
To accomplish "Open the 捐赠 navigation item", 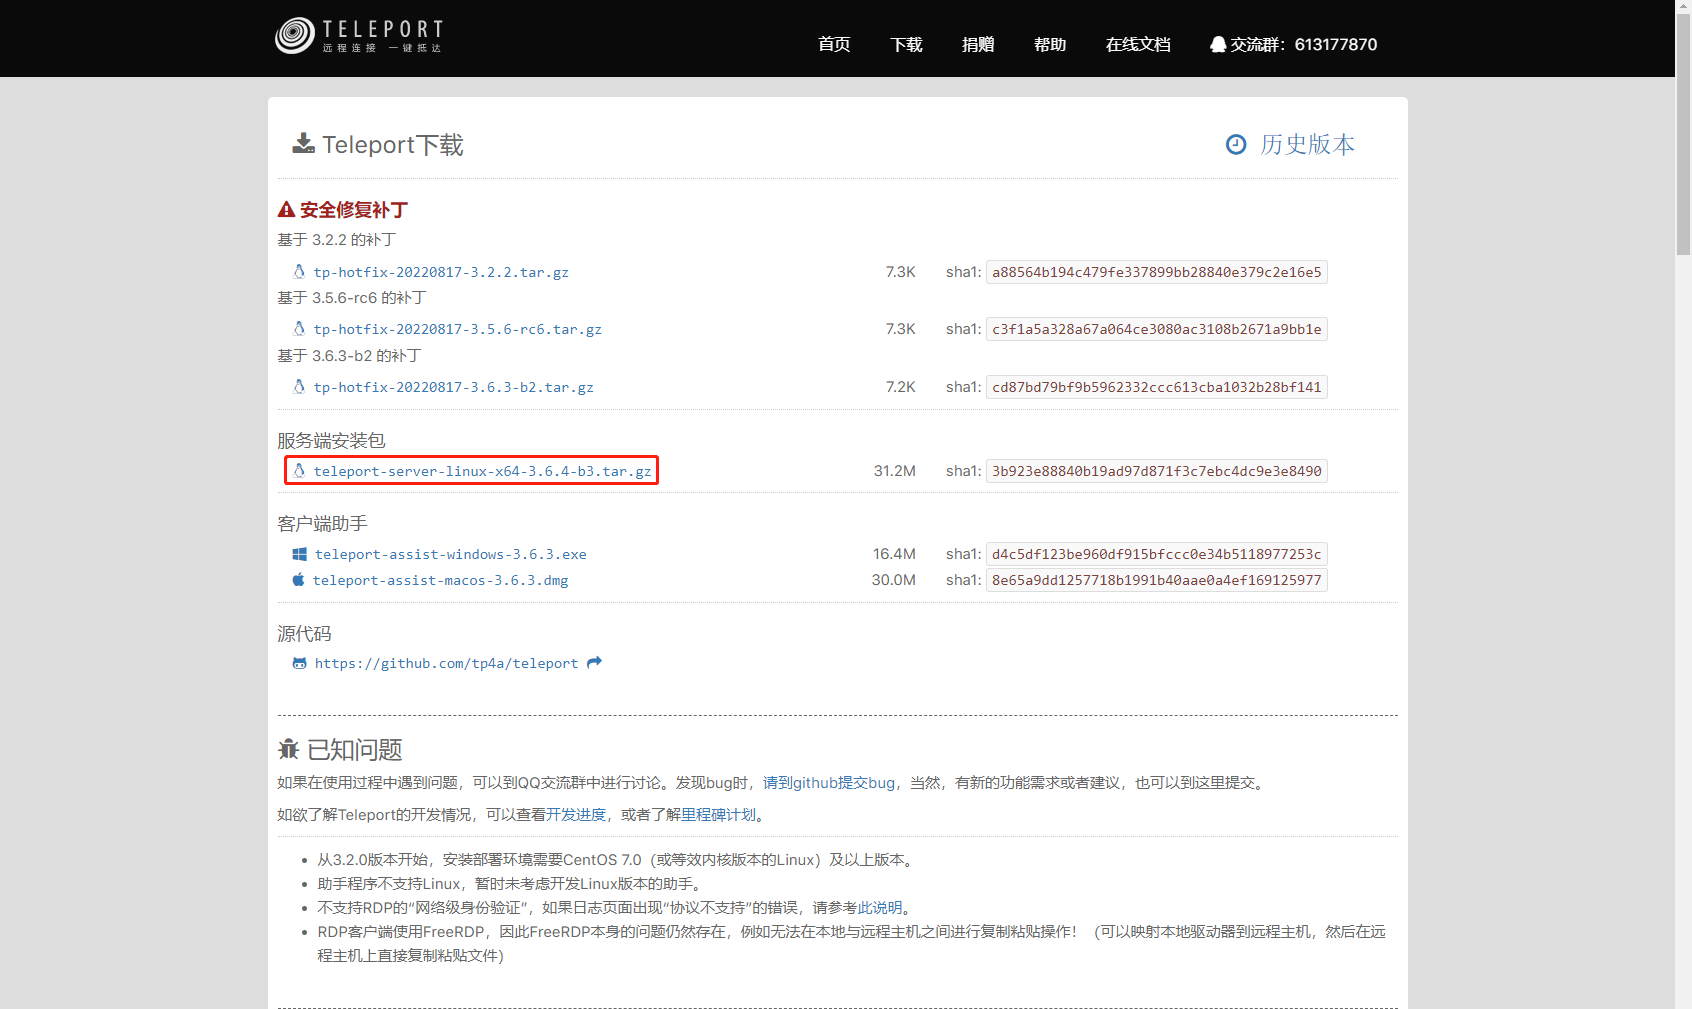I will click(978, 44).
